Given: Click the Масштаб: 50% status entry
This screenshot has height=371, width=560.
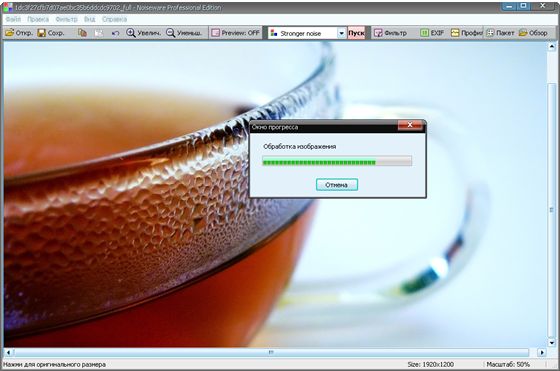Looking at the screenshot, I should (x=508, y=364).
